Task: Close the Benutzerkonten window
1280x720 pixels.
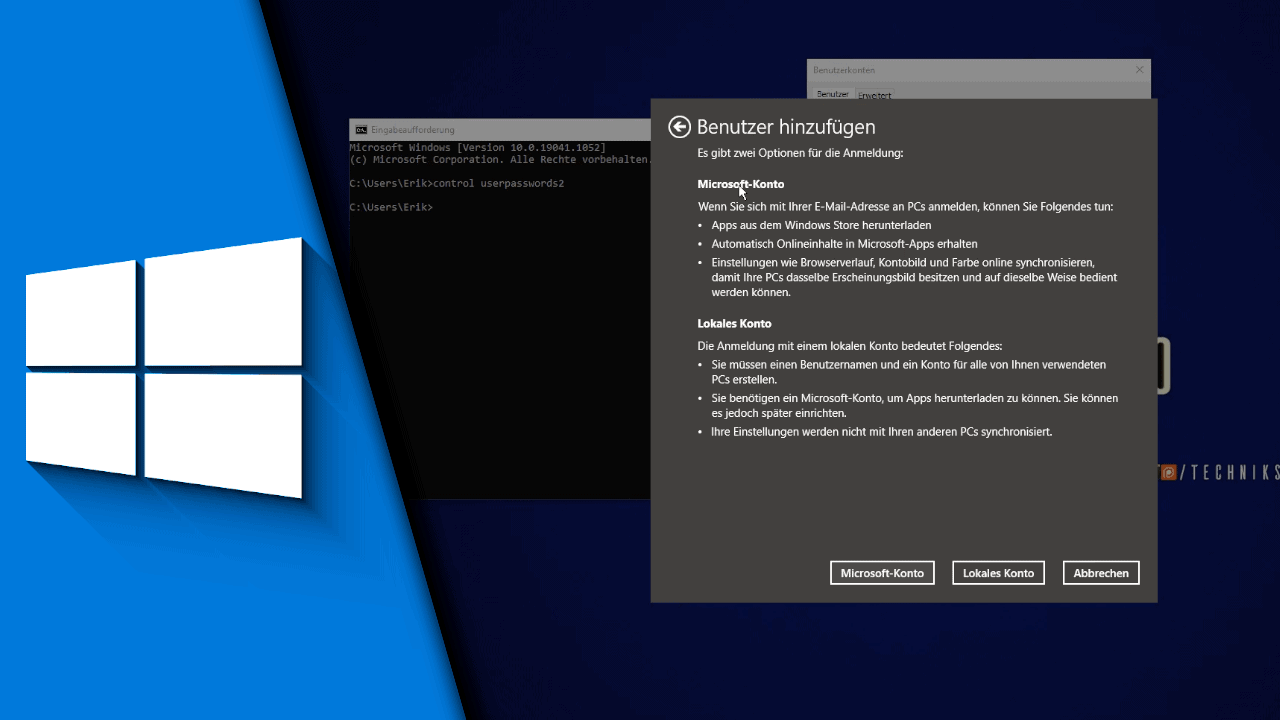Action: 1139,70
